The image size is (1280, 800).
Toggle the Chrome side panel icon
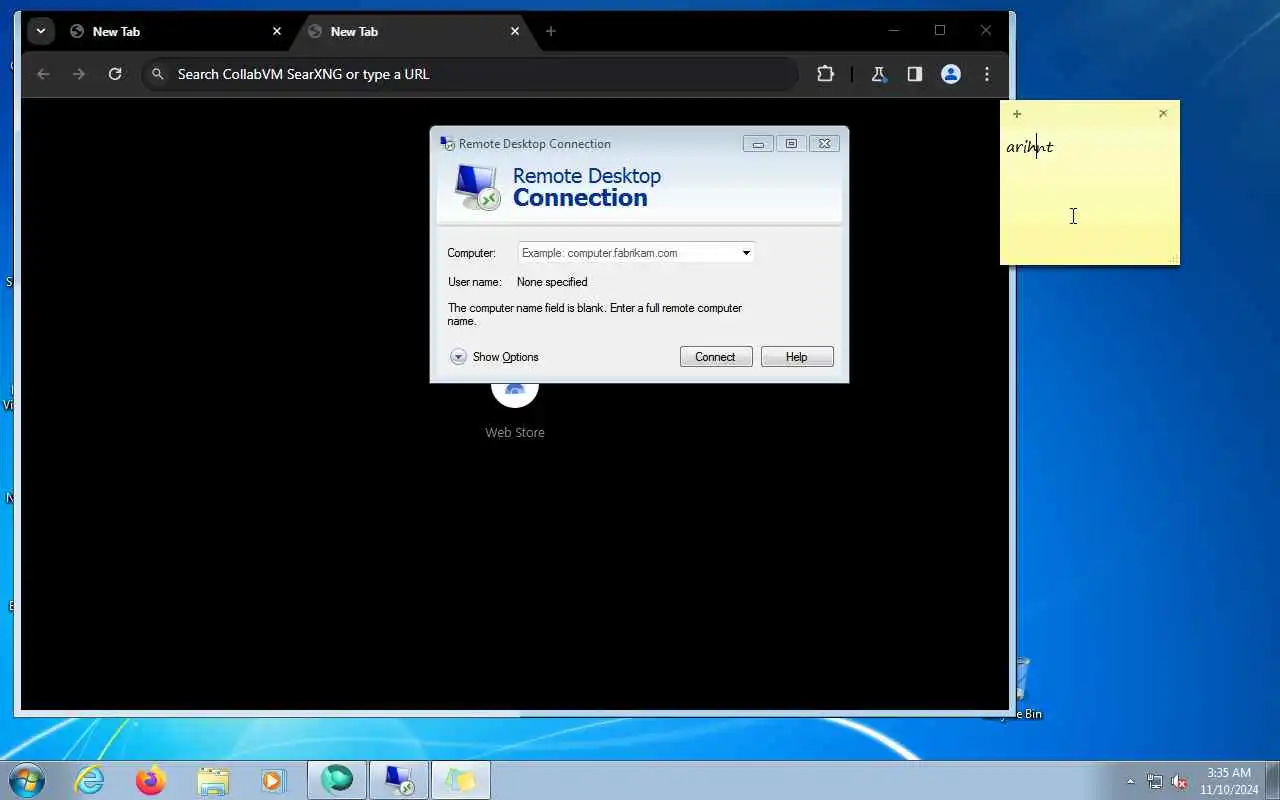click(x=914, y=74)
